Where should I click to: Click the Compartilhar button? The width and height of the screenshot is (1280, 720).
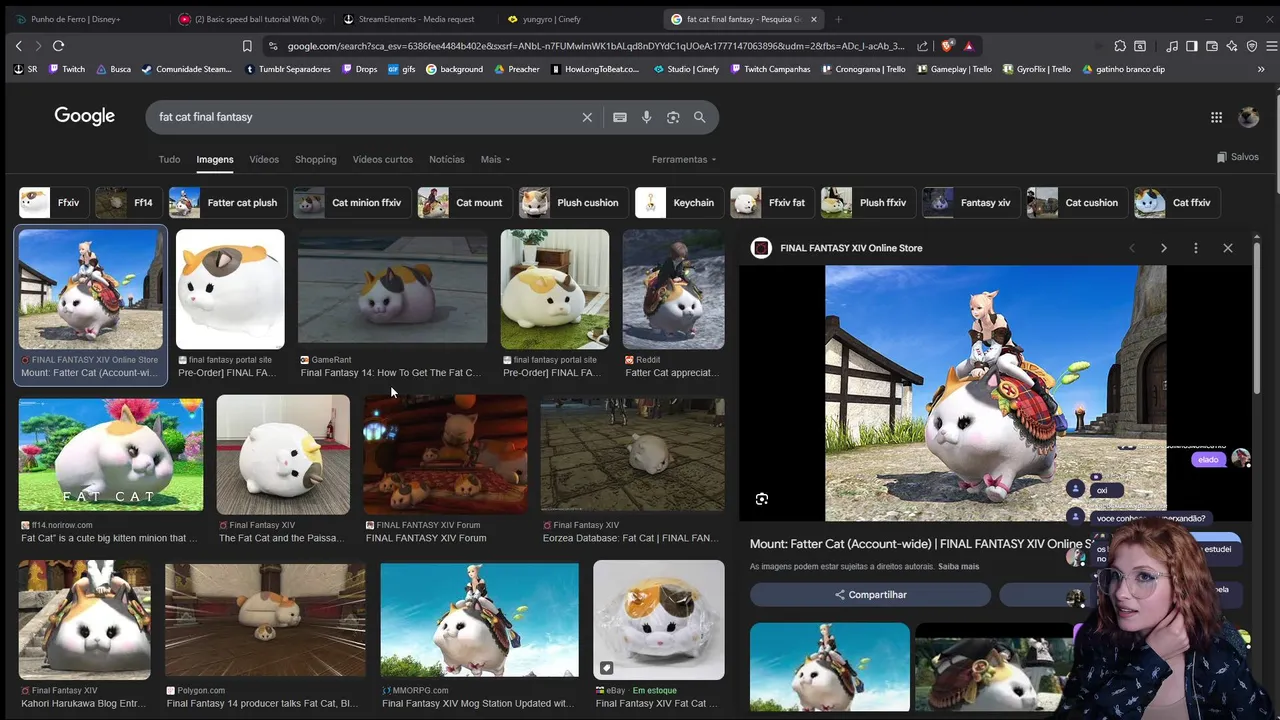[x=870, y=595]
